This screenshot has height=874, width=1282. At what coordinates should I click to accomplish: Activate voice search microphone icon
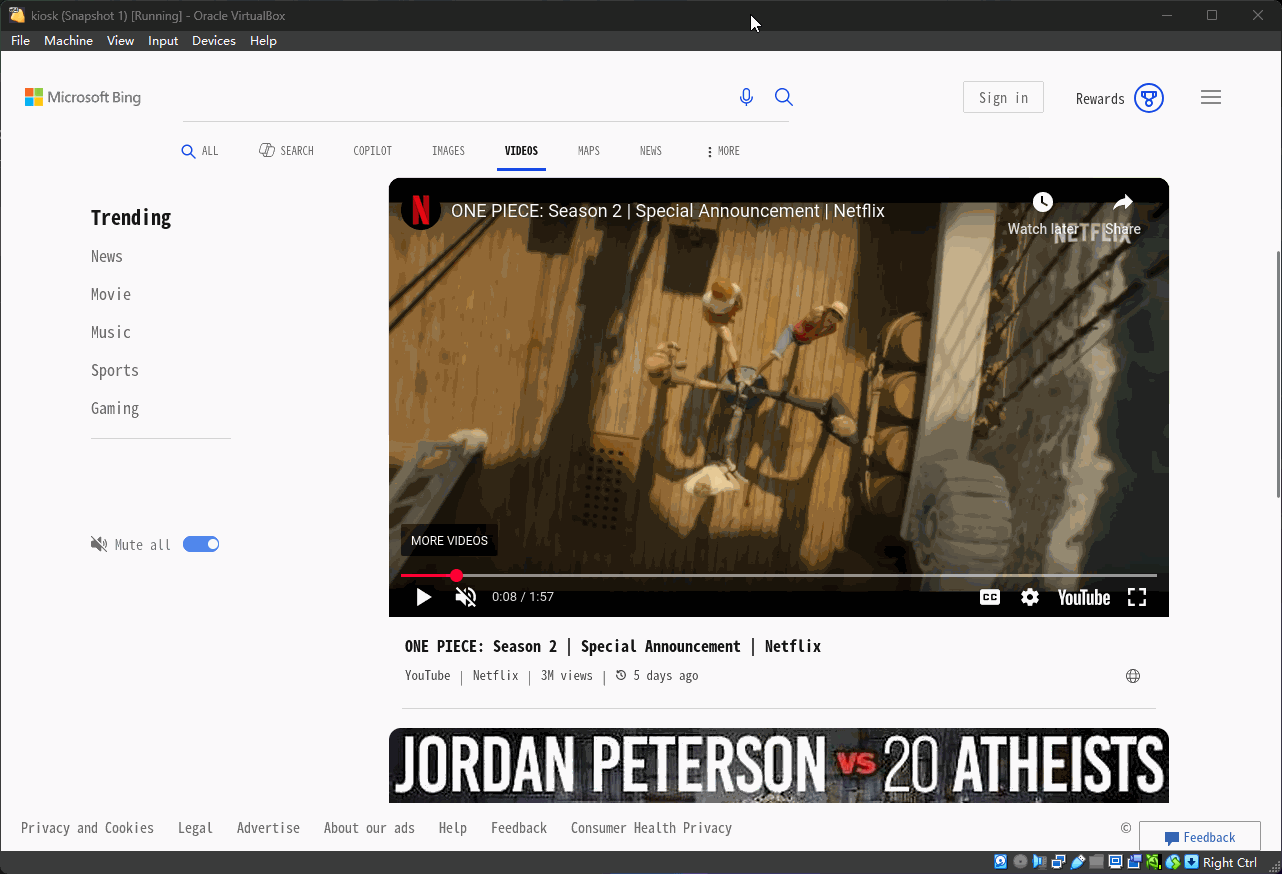(746, 97)
